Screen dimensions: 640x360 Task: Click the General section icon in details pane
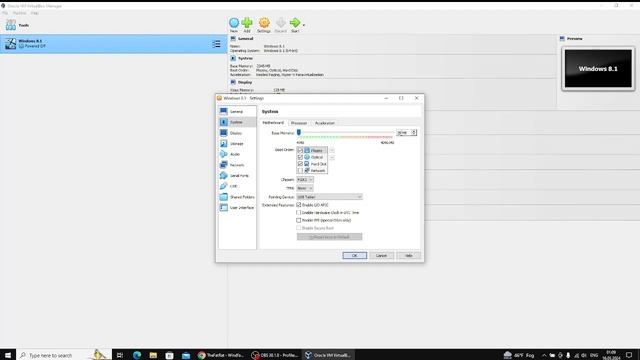pyautogui.click(x=233, y=39)
